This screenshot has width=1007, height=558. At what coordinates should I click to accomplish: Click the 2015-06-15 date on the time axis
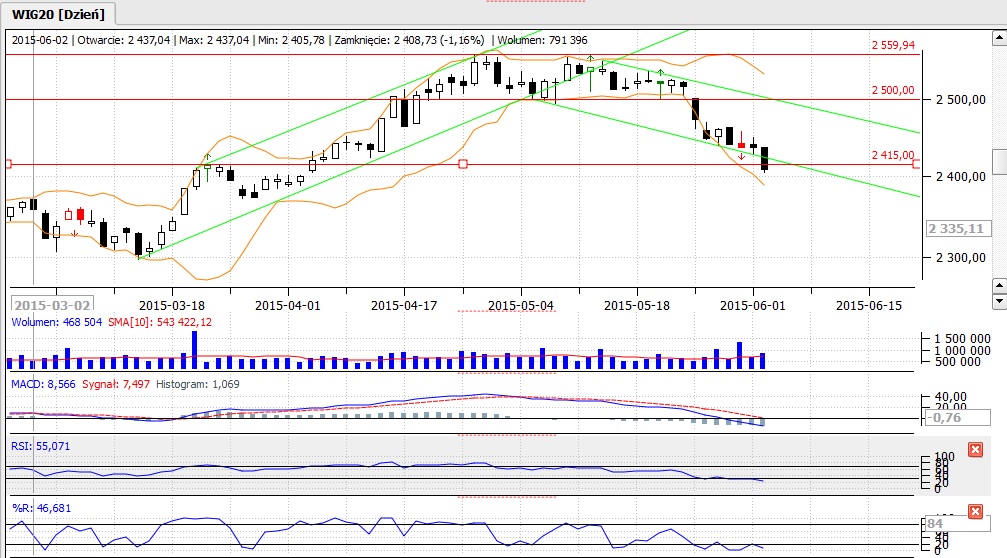pos(869,306)
